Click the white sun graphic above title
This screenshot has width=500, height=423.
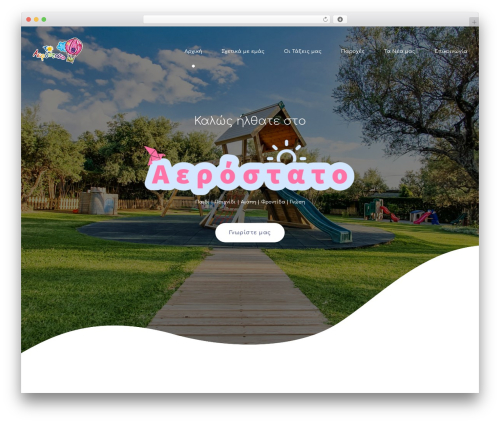[x=286, y=152]
